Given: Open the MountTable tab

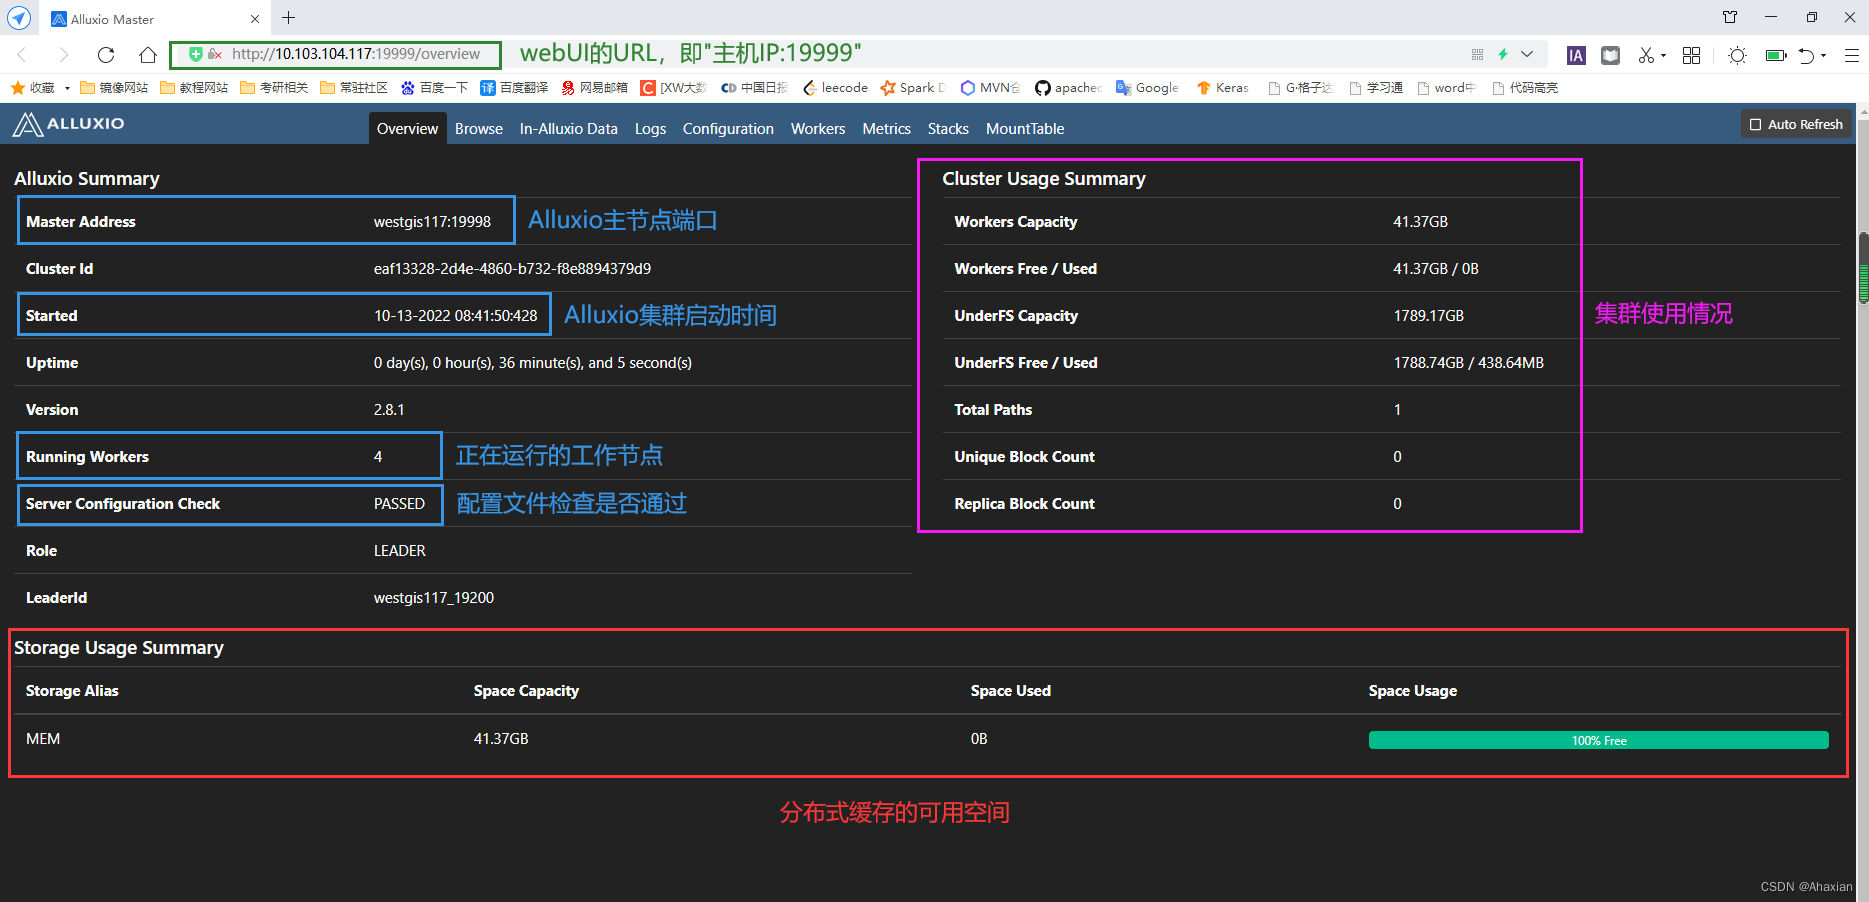Looking at the screenshot, I should (1025, 129).
